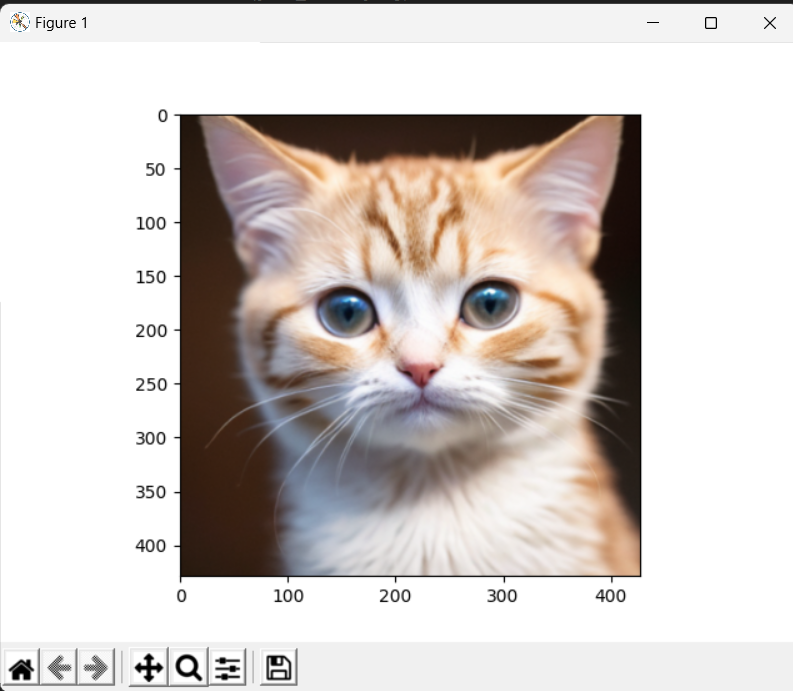This screenshot has width=793, height=691.
Task: Click the x-axis tick label "300"
Action: [x=502, y=596]
